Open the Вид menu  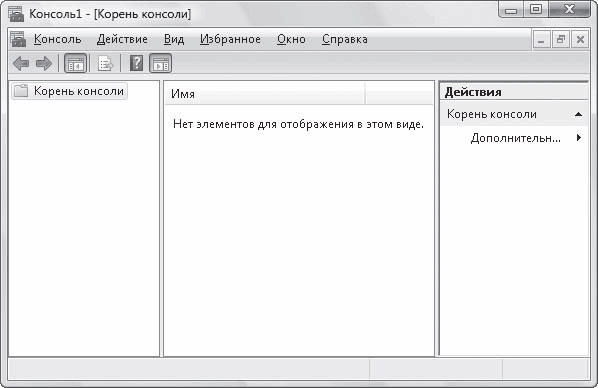click(x=174, y=39)
